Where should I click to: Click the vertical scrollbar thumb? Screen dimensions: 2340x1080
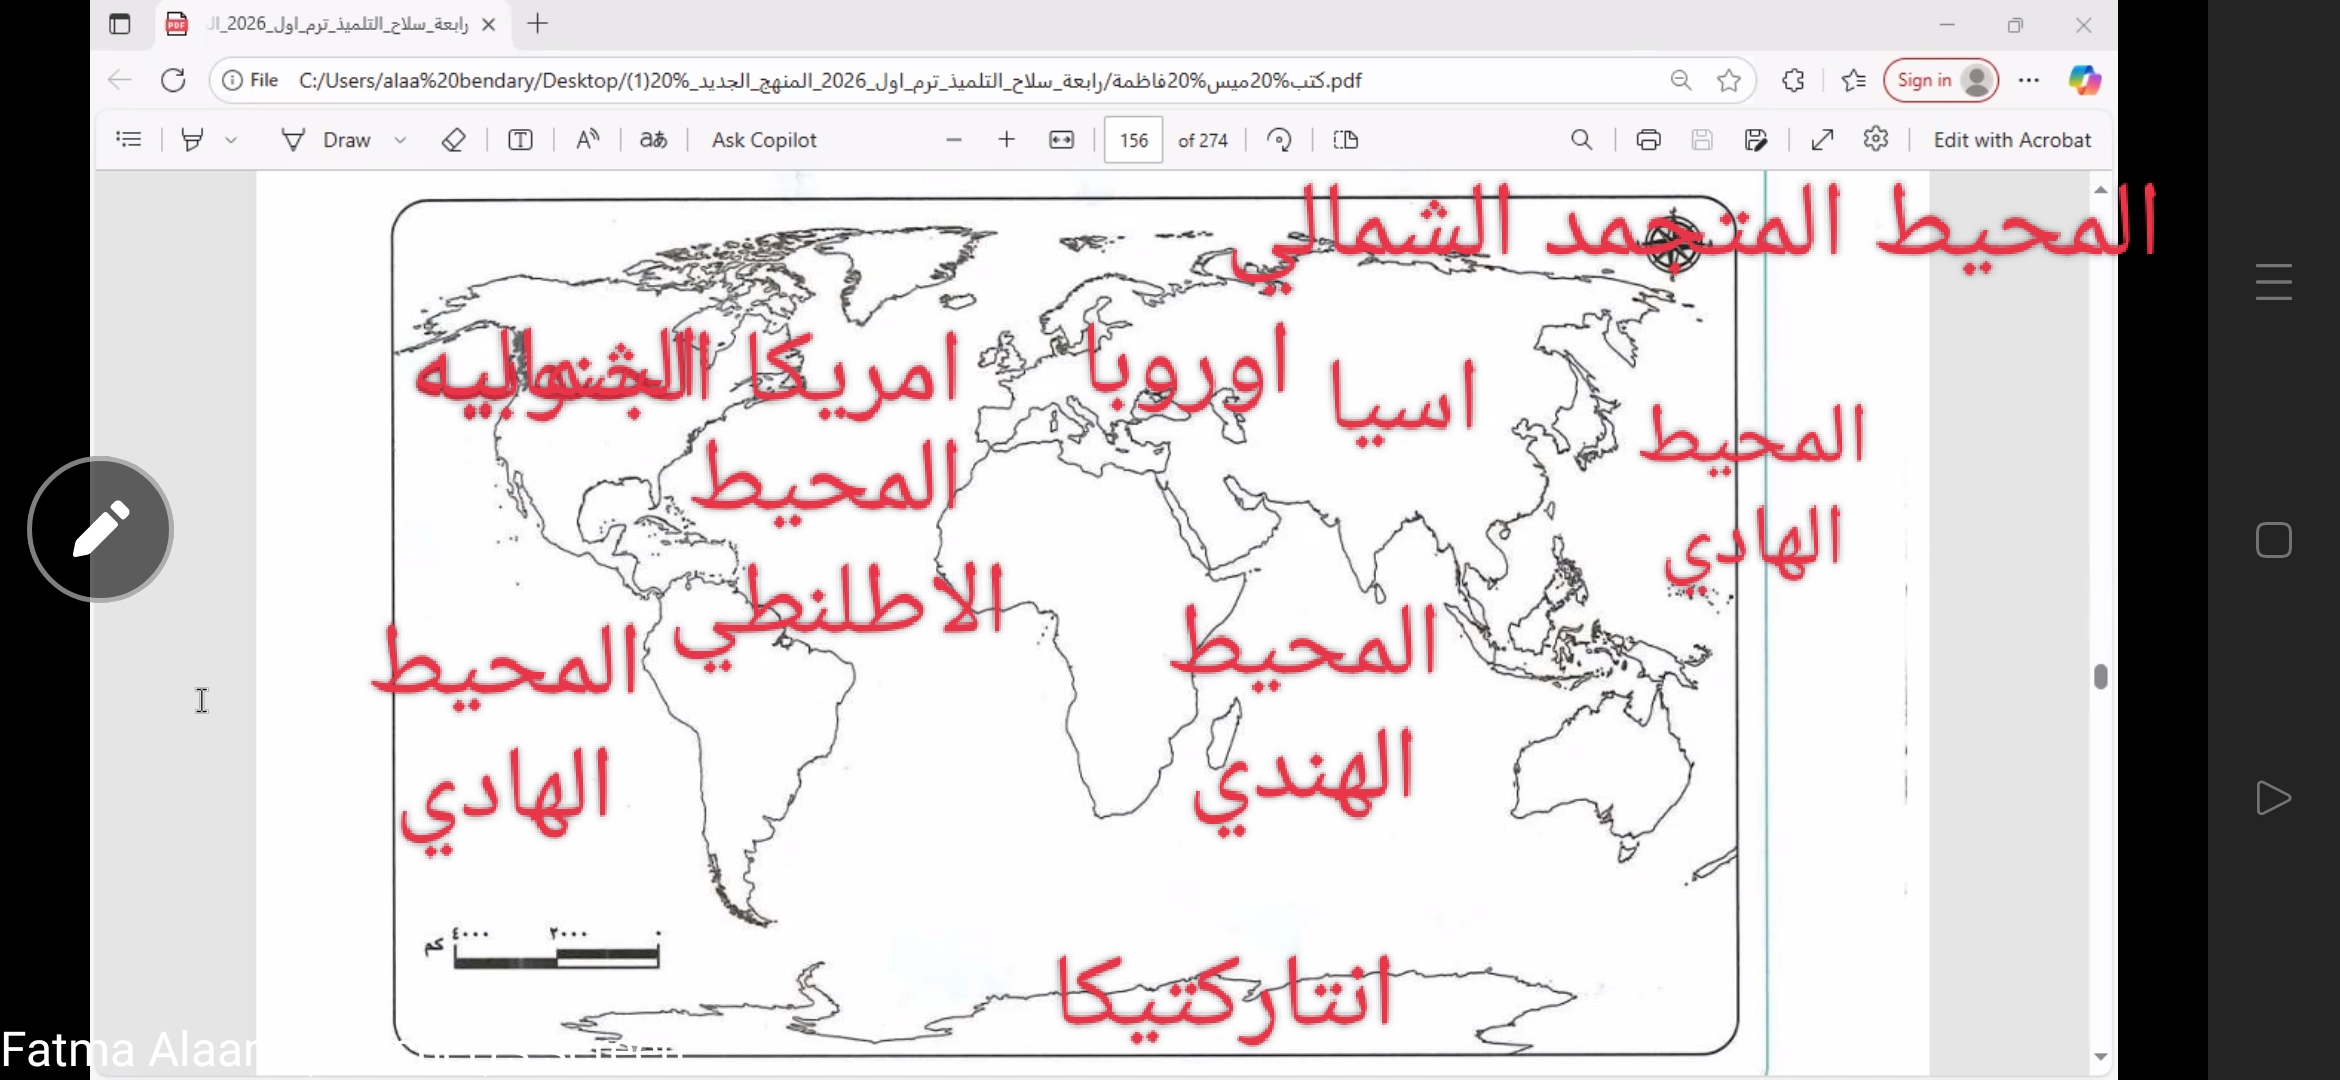click(2101, 677)
